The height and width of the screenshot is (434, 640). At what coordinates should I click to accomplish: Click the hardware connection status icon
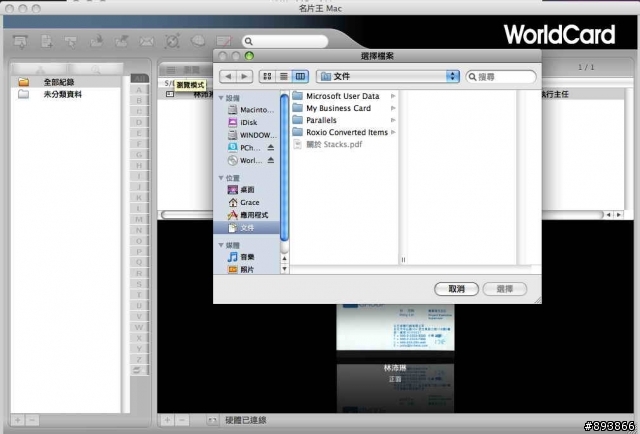click(212, 420)
